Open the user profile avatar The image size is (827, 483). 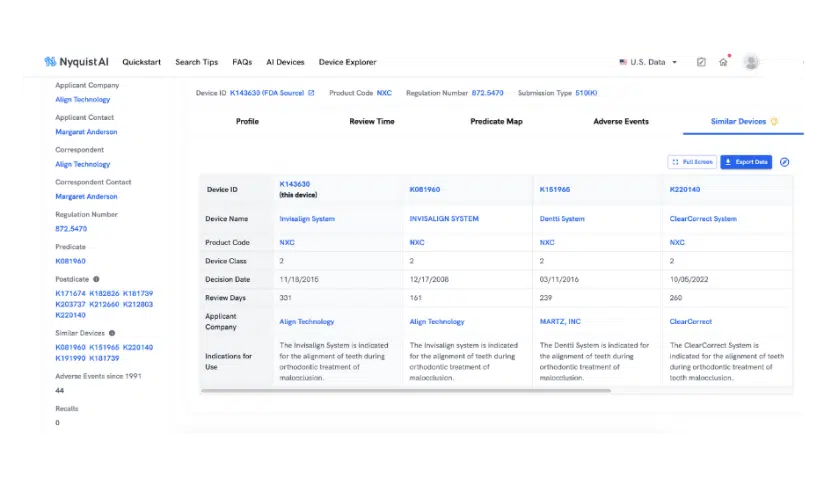[x=750, y=62]
